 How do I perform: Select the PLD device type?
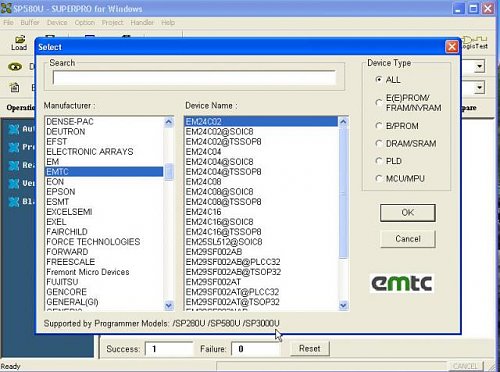click(x=379, y=161)
